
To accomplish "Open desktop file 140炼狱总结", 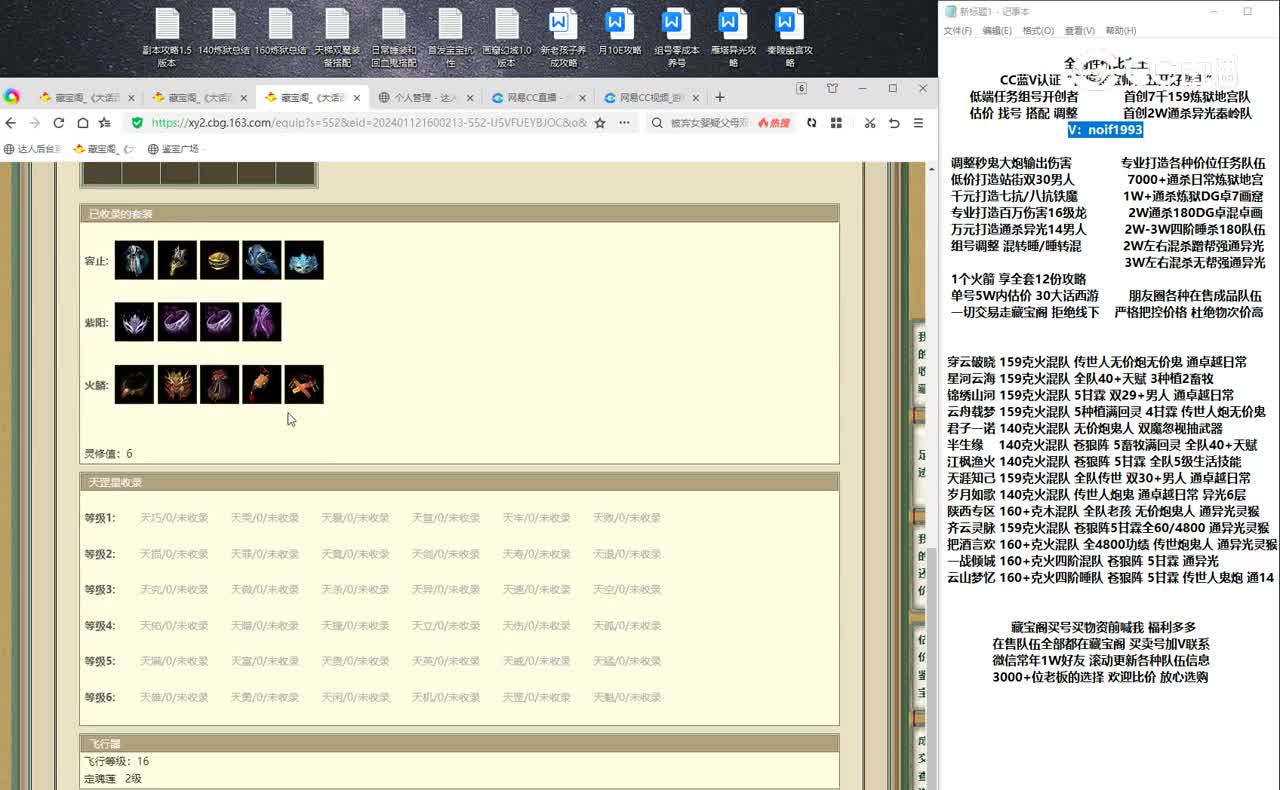I will tap(224, 32).
